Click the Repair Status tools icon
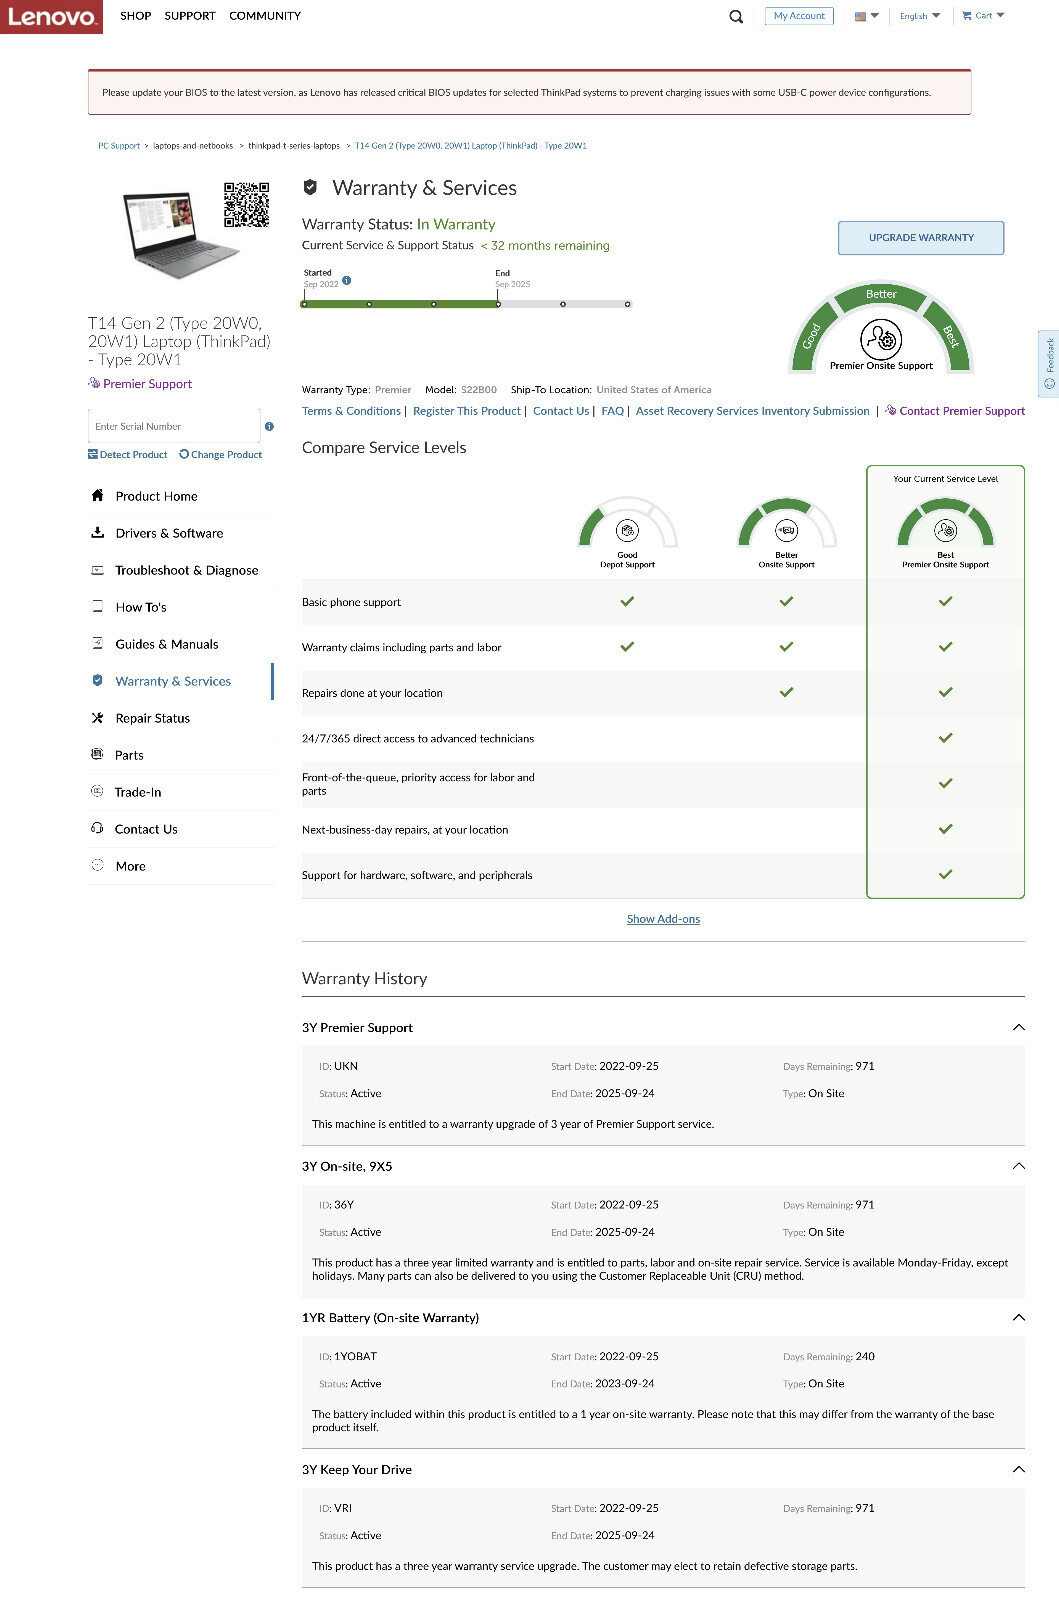Viewport: 1059px width, 1600px height. coord(97,717)
